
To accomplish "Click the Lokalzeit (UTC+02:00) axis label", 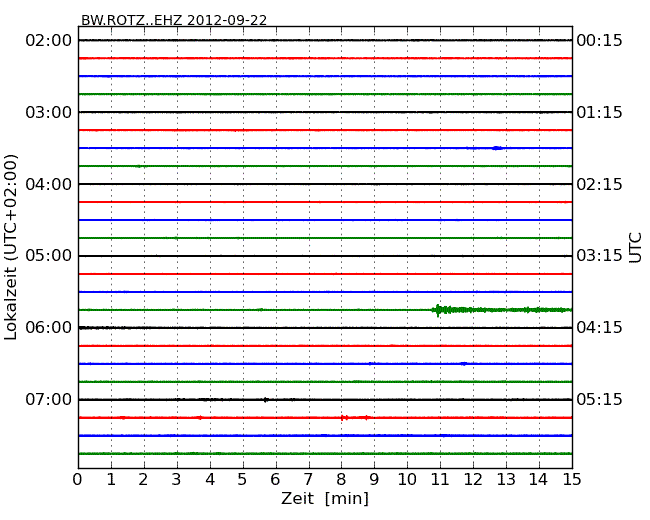I will pyautogui.click(x=11, y=247).
